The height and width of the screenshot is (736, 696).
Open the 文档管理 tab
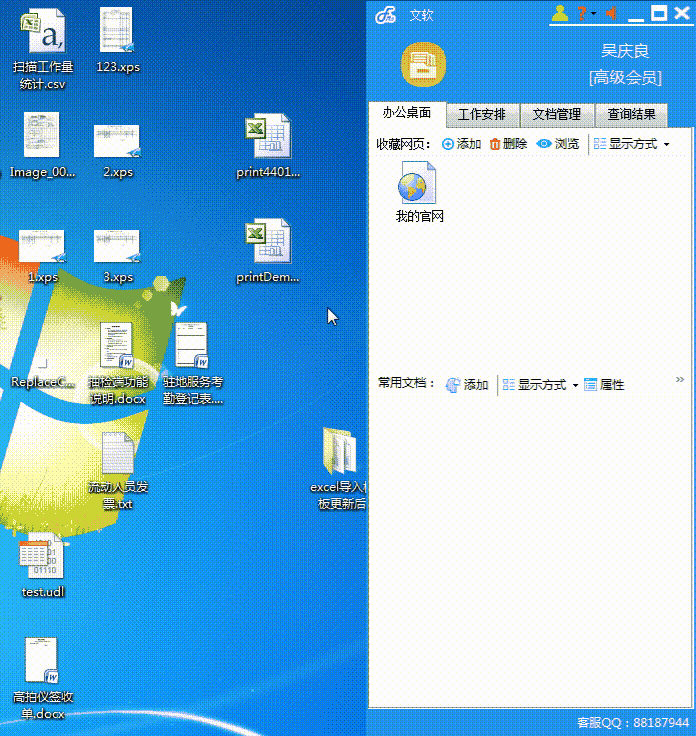pyautogui.click(x=557, y=115)
